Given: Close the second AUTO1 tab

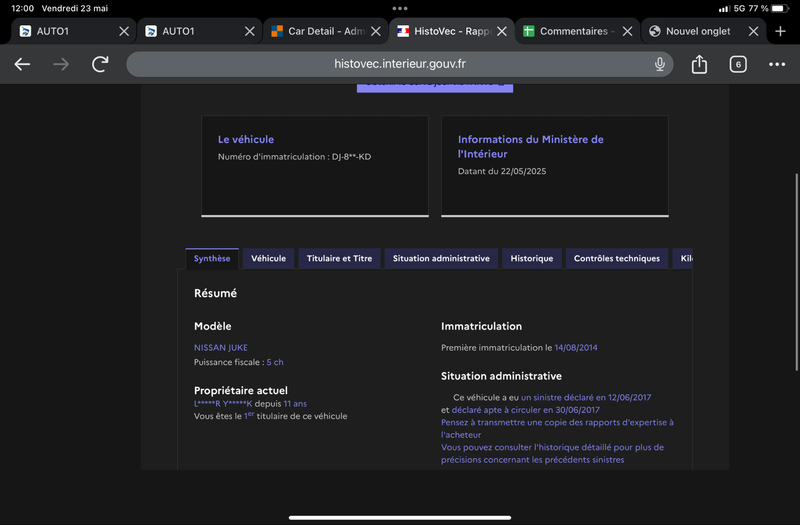Looking at the screenshot, I should [249, 31].
